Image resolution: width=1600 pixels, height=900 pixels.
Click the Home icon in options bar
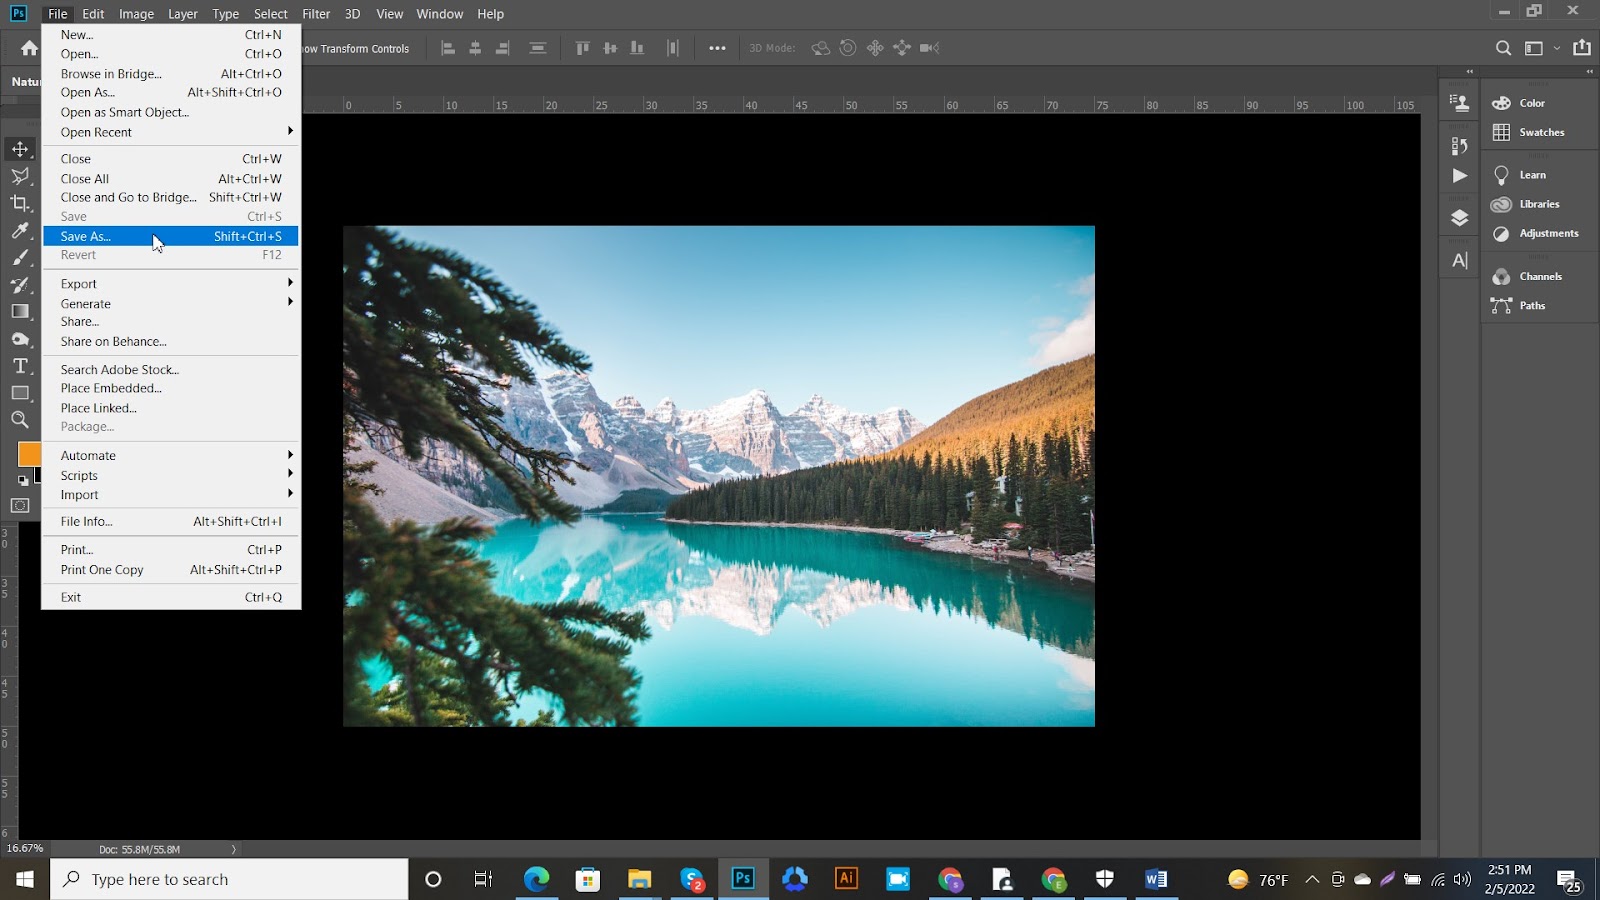pyautogui.click(x=29, y=48)
